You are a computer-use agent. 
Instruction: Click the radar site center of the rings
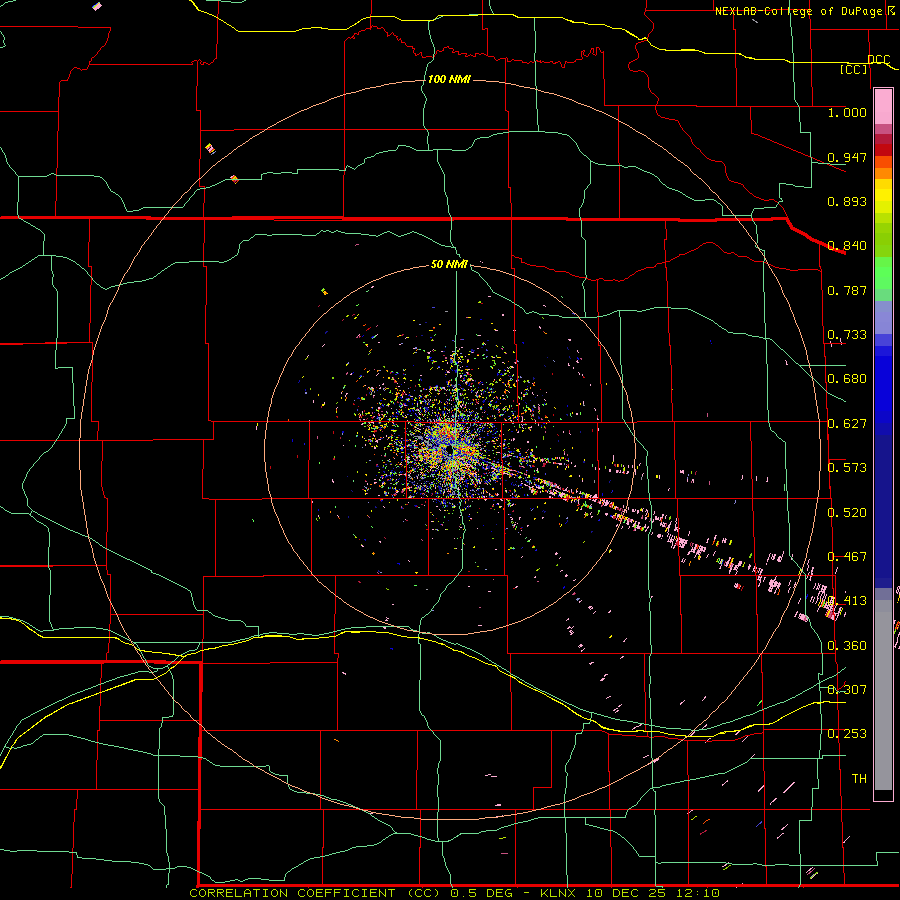[451, 451]
